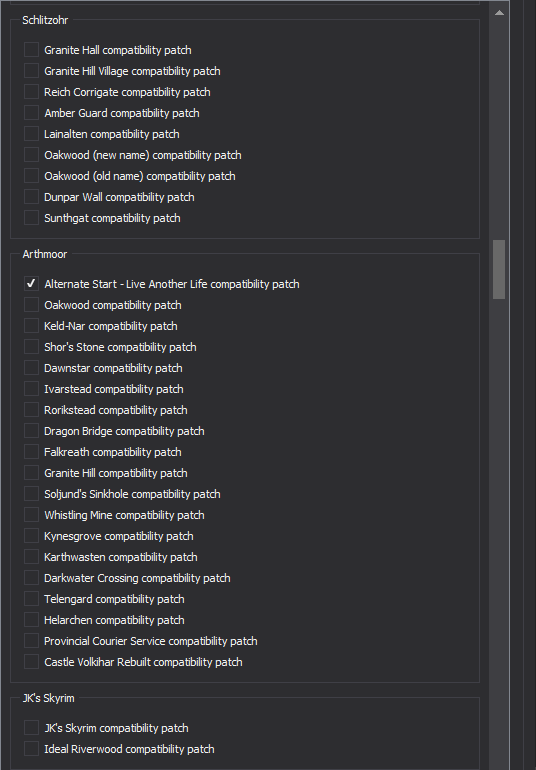Click the vertical scrollbar thumb
The image size is (536, 770).
pyautogui.click(x=499, y=269)
